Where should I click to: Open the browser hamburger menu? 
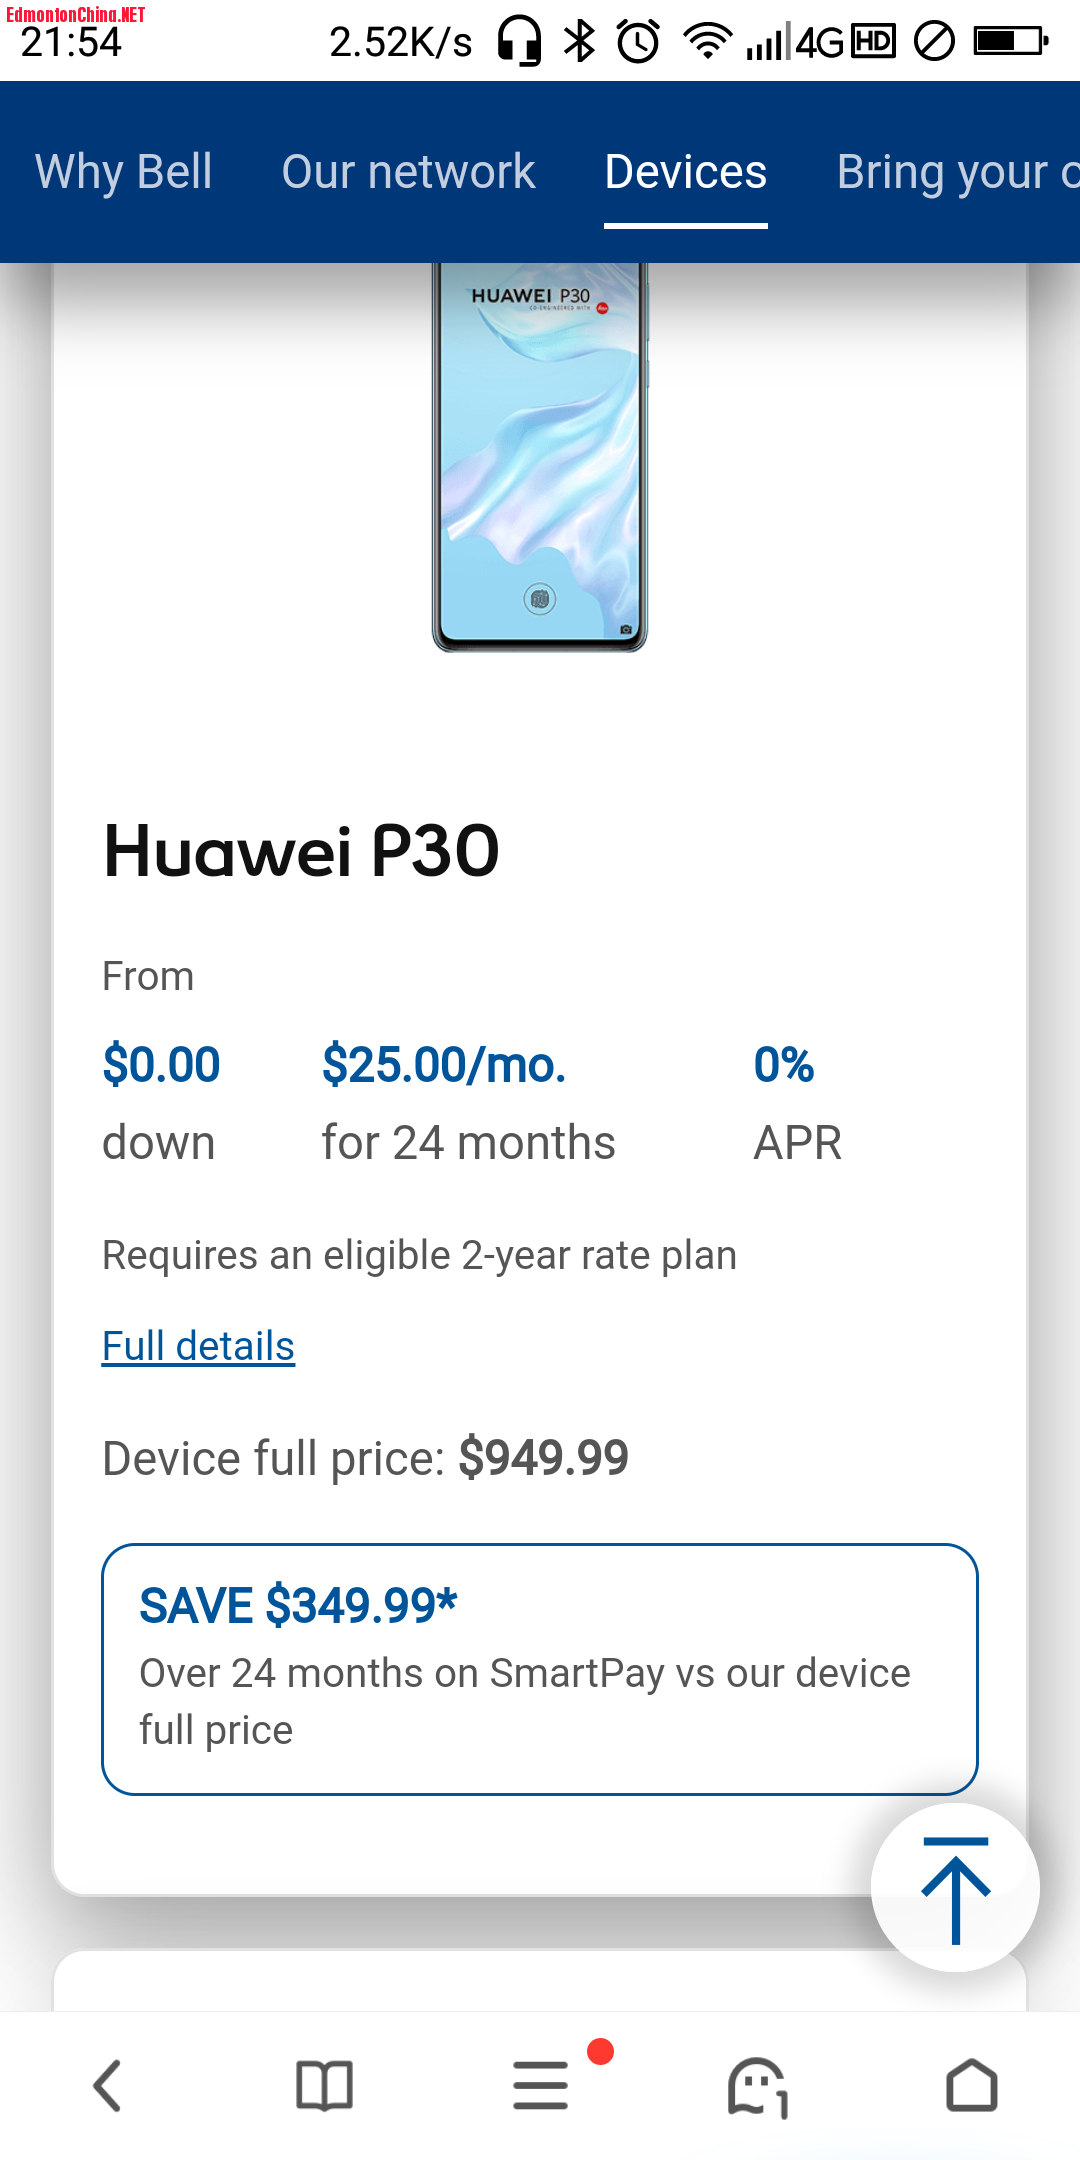pos(541,2086)
